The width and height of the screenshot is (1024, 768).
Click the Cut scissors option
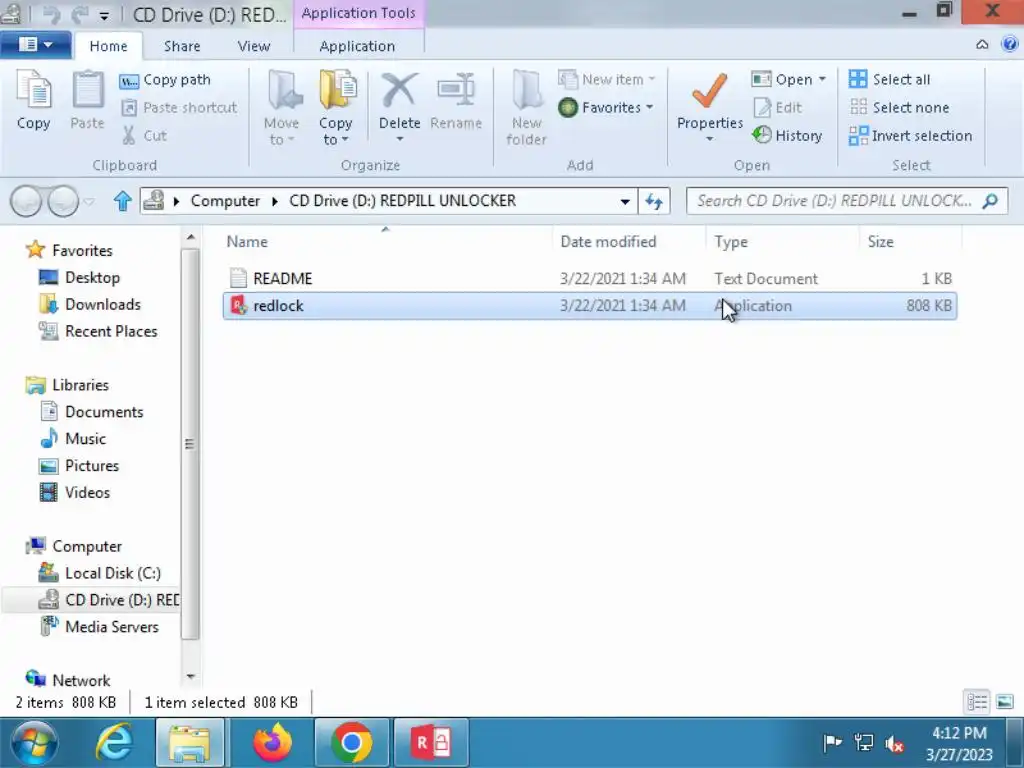pyautogui.click(x=145, y=136)
